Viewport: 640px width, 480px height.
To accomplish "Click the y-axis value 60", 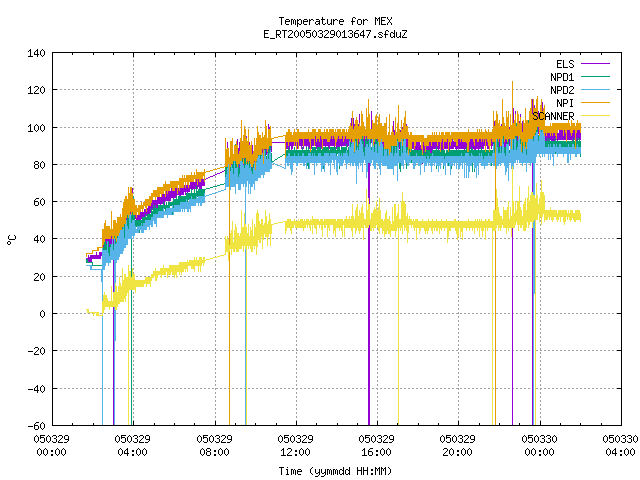I will (x=39, y=202).
